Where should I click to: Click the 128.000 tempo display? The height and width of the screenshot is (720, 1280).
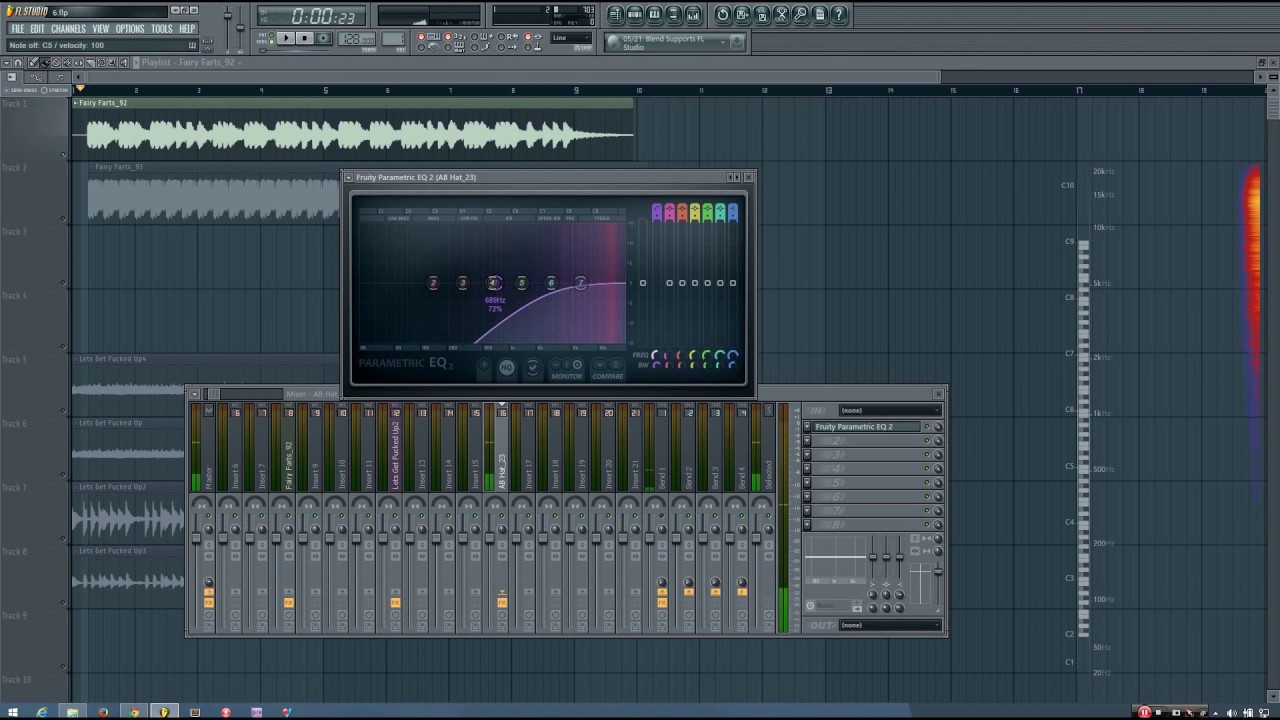pyautogui.click(x=357, y=38)
